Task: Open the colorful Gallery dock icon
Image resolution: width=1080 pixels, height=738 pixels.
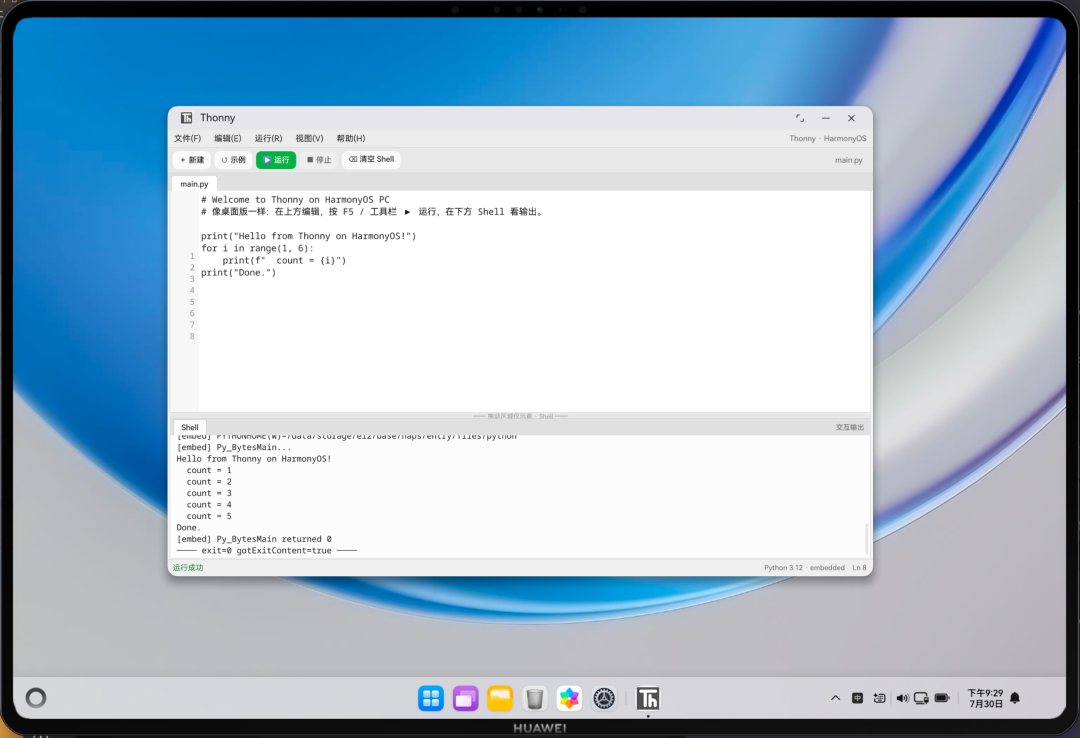Action: click(569, 699)
